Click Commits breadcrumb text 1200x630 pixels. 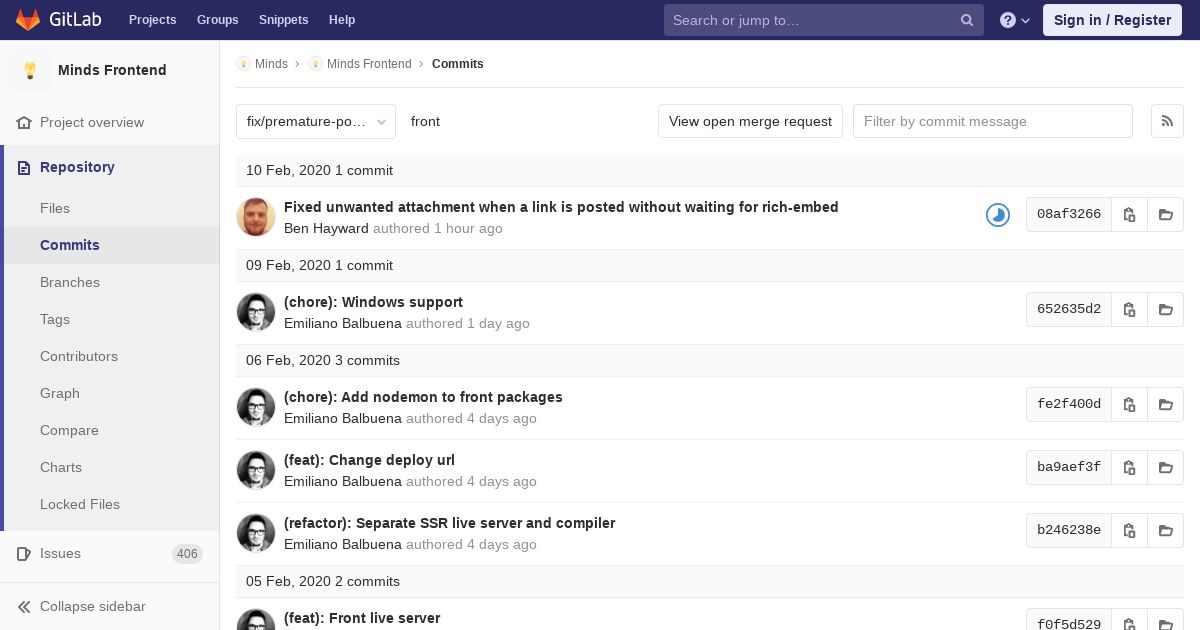pyautogui.click(x=458, y=64)
